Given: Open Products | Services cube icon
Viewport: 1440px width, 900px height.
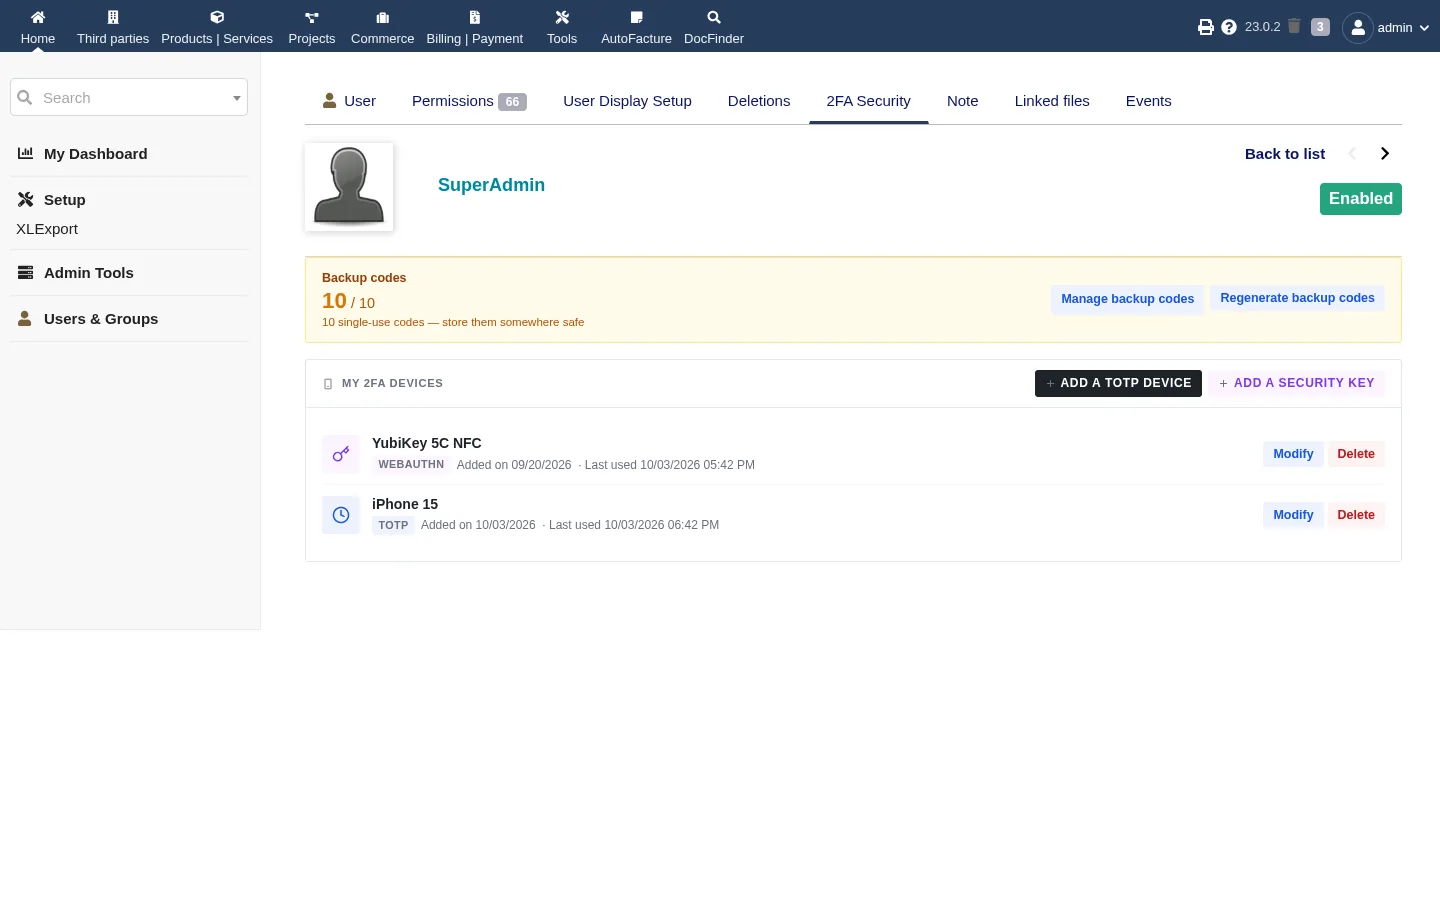Looking at the screenshot, I should [x=217, y=17].
